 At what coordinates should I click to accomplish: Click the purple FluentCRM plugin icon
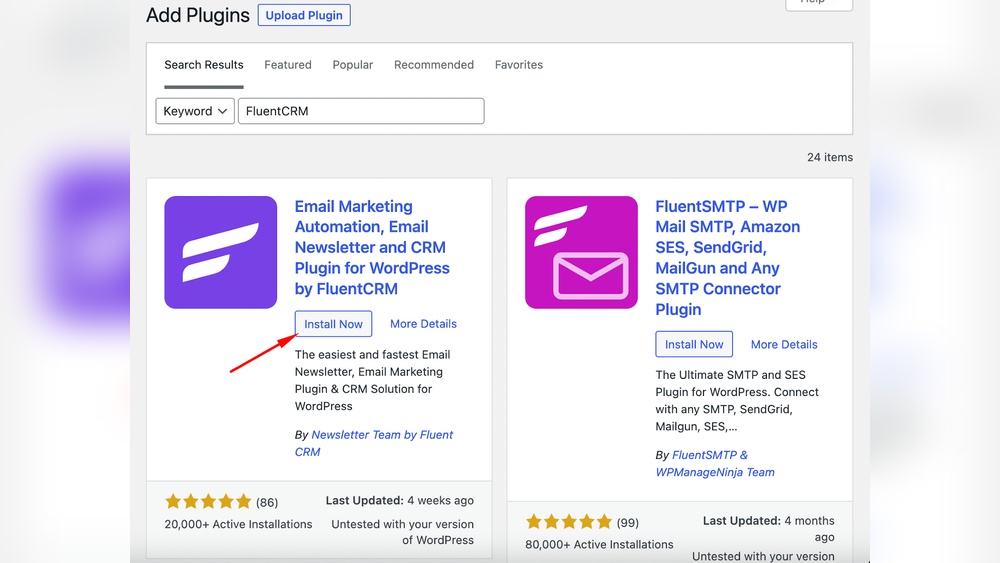pyautogui.click(x=221, y=252)
